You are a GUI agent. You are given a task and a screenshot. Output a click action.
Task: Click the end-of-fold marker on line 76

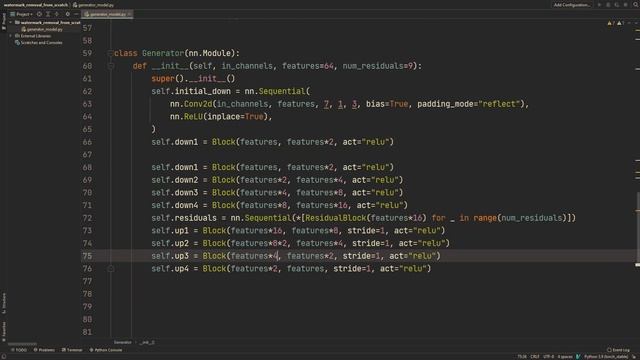(111, 269)
